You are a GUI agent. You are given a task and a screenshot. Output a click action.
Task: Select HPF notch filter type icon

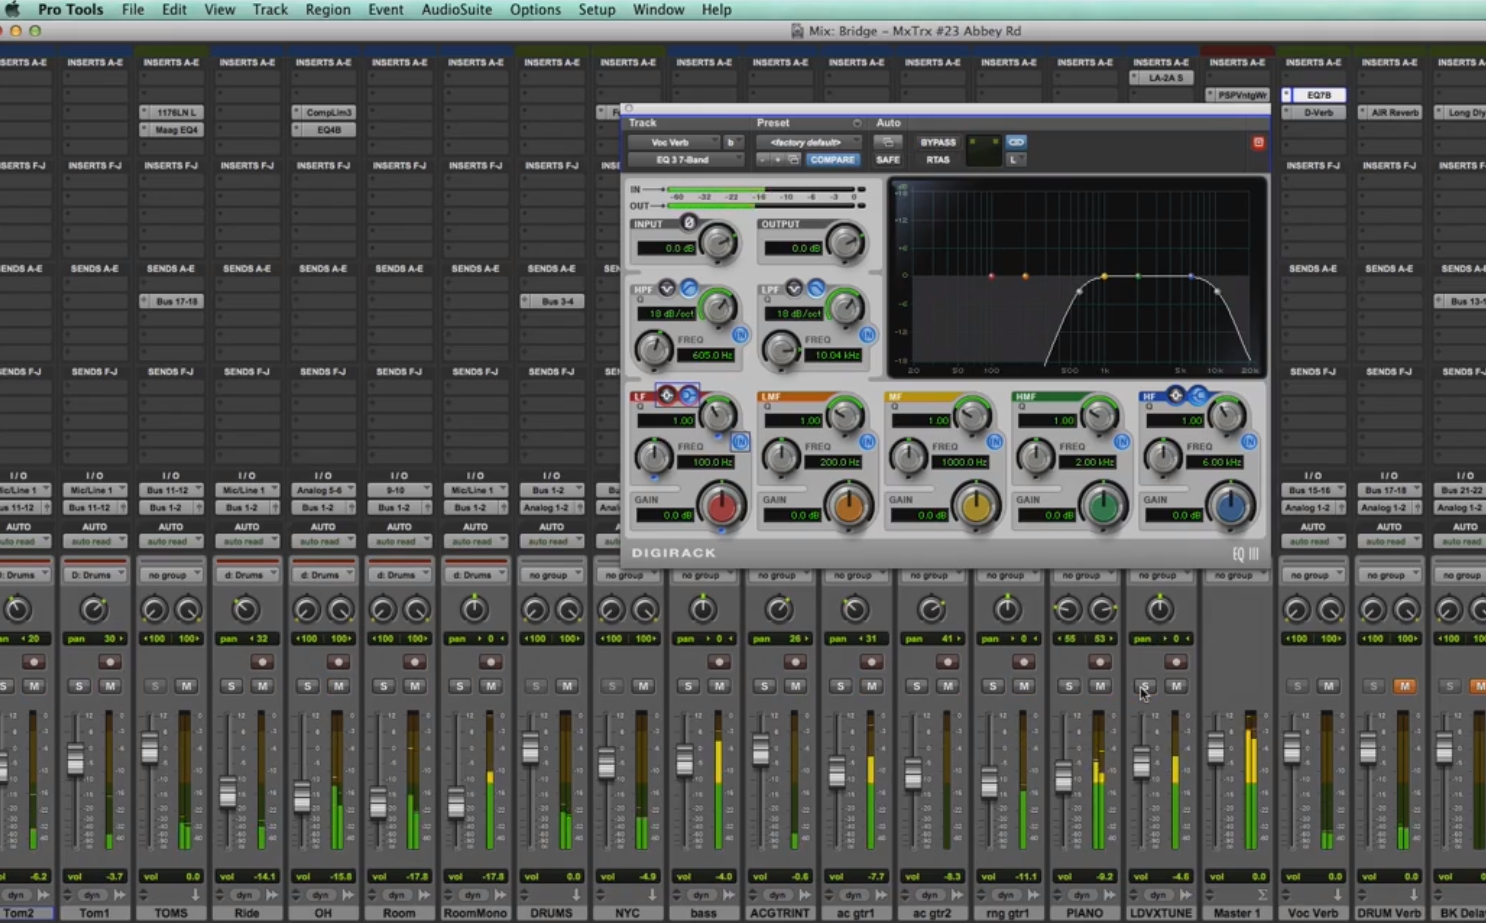point(667,289)
